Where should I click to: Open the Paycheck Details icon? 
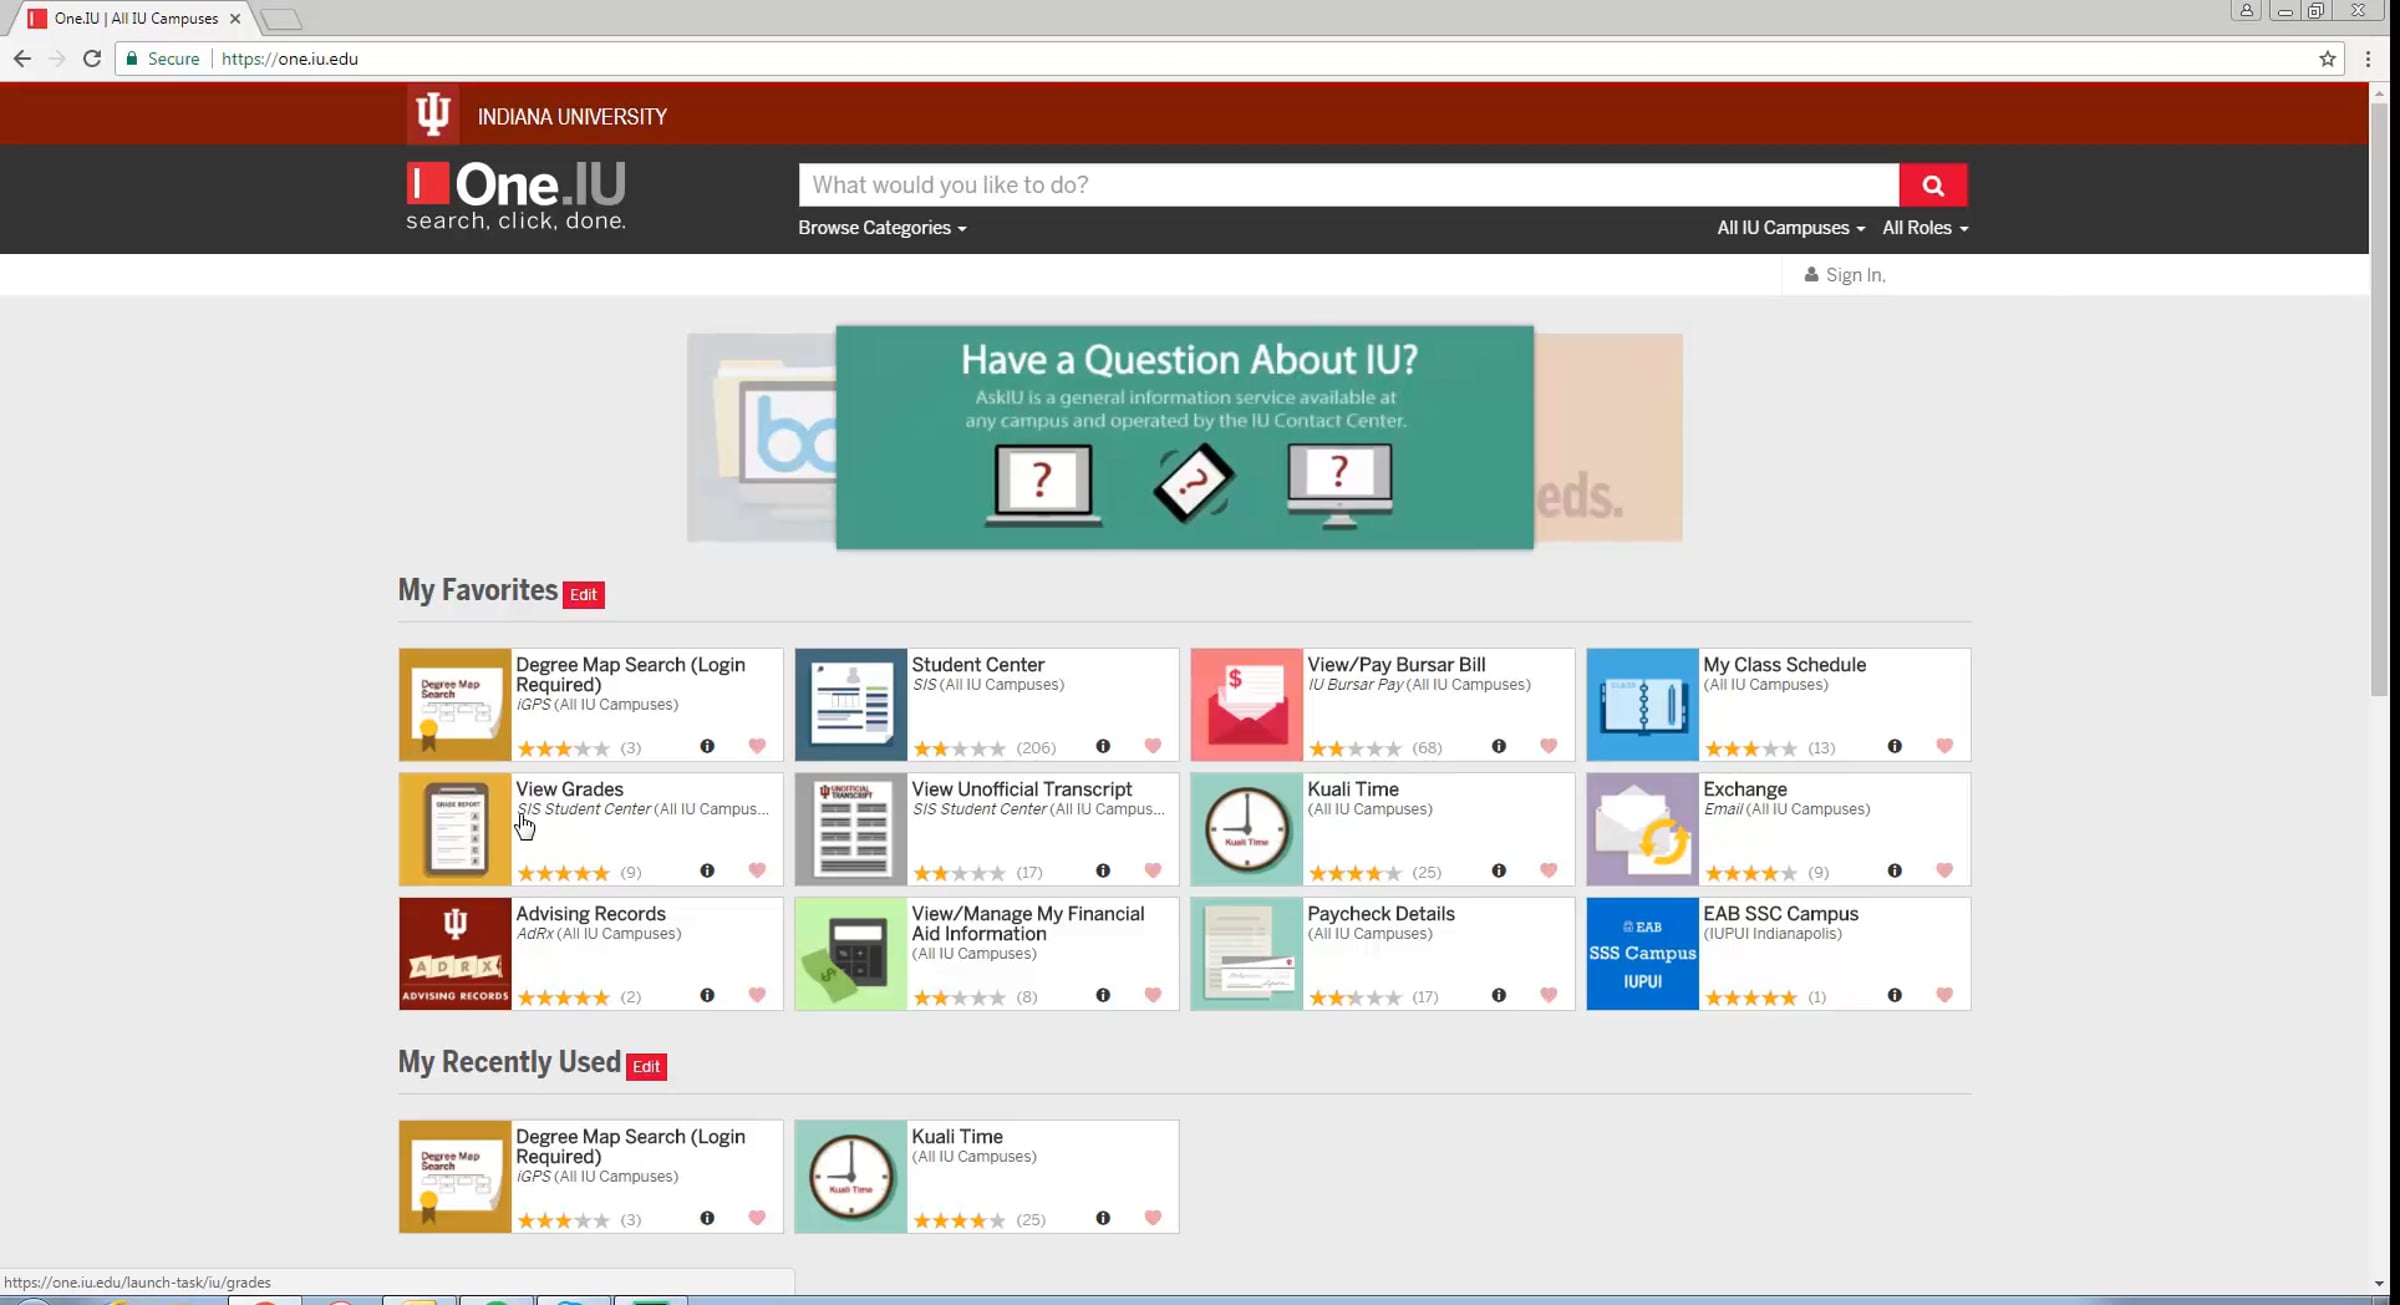tap(1247, 953)
